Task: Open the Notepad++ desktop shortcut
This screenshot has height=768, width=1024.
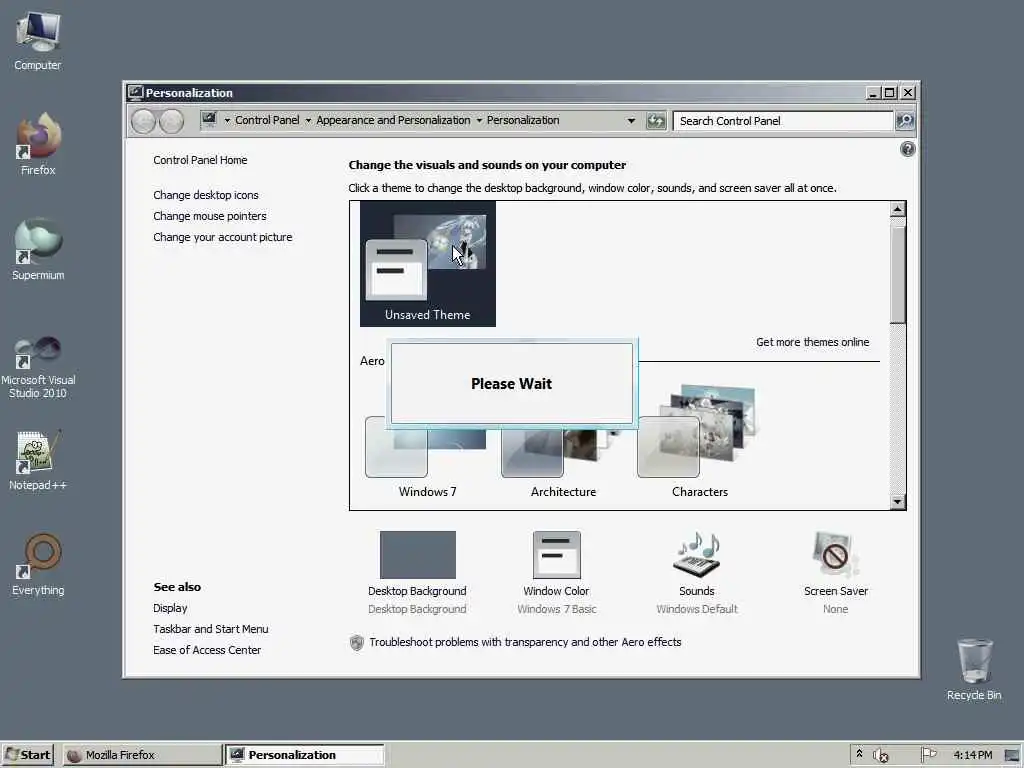Action: [38, 460]
